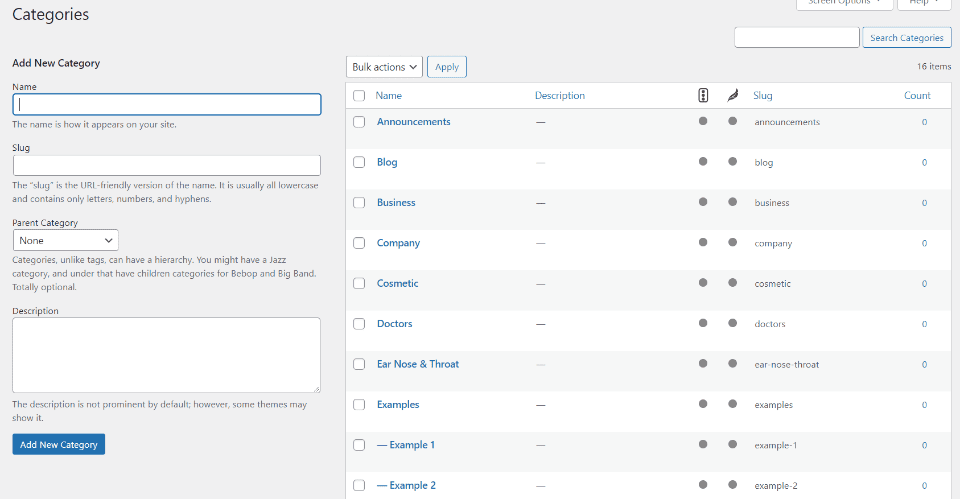Check the Business category checkbox

click(359, 203)
